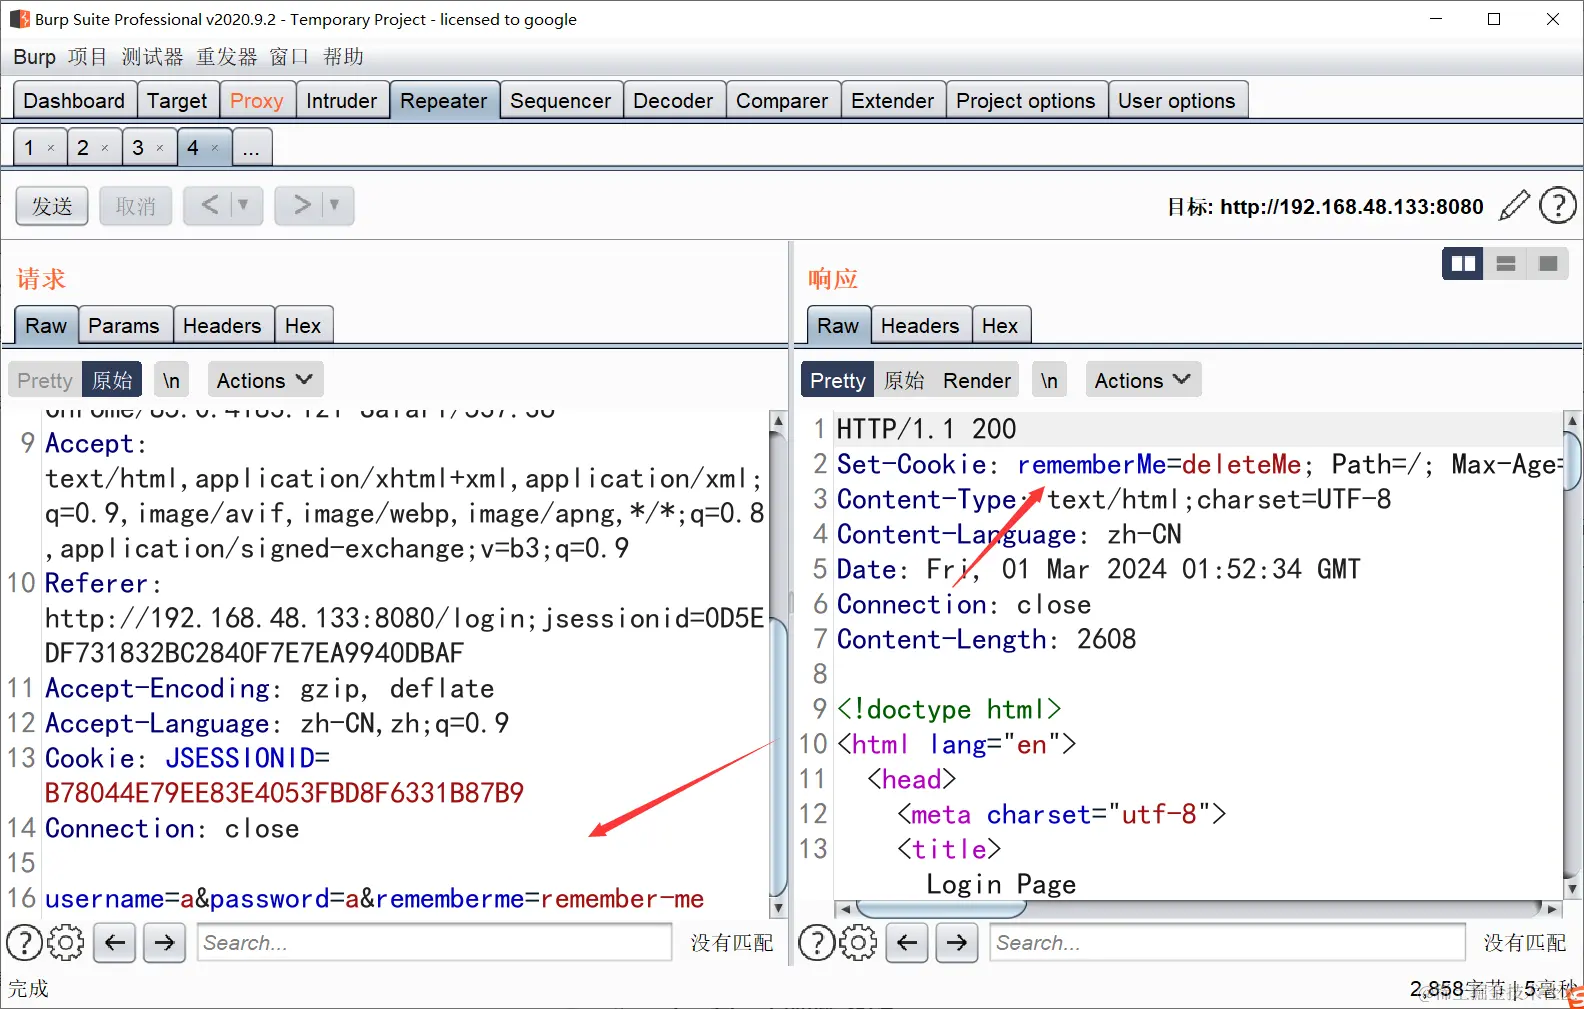Open request Actions dropdown
This screenshot has height=1009, width=1584.
[x=265, y=380]
